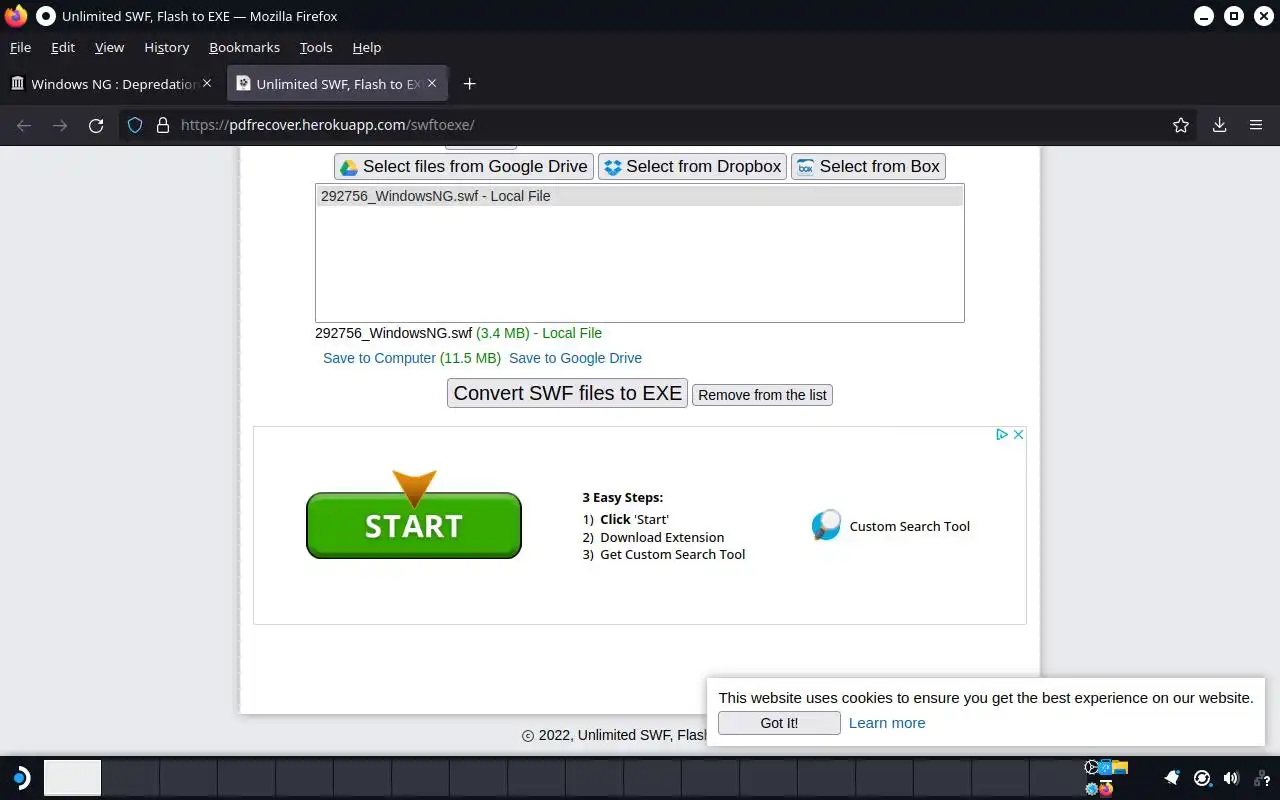Open the History menu

[166, 47]
